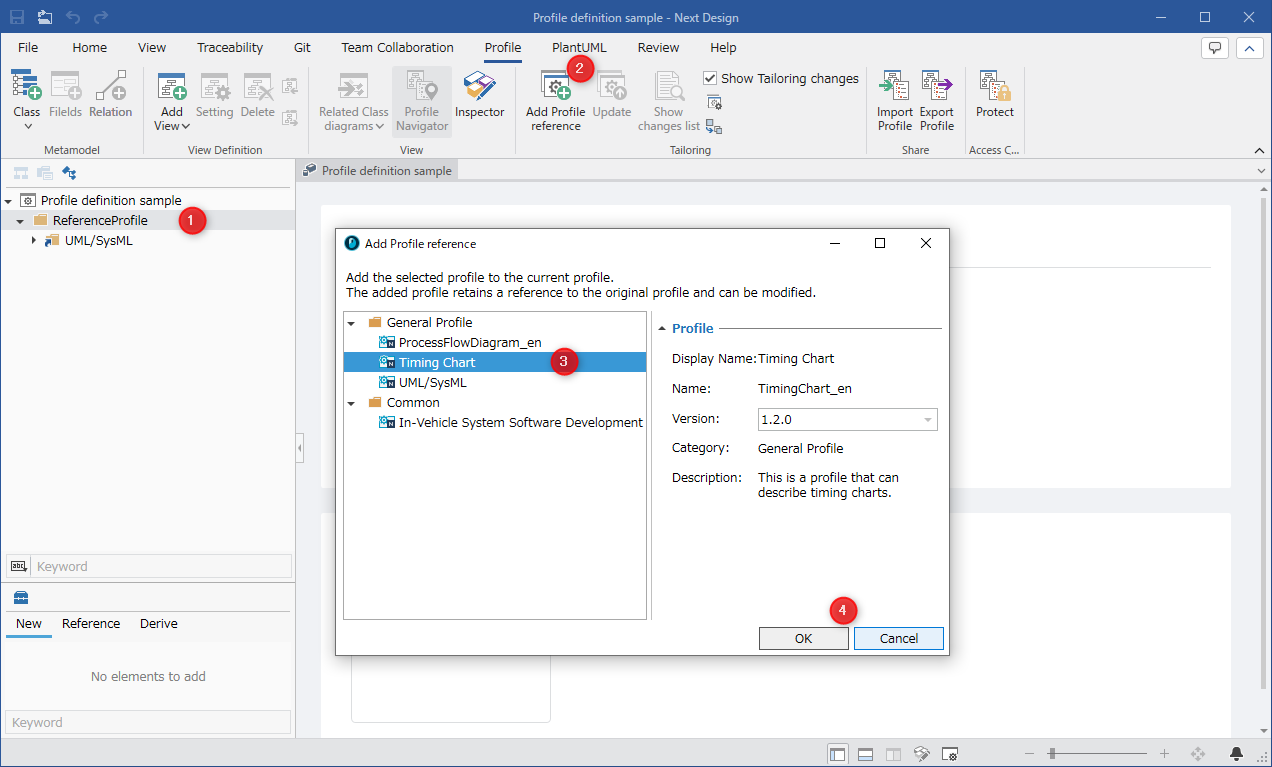Collapse the General Profile folder
The width and height of the screenshot is (1272, 767).
tap(351, 323)
